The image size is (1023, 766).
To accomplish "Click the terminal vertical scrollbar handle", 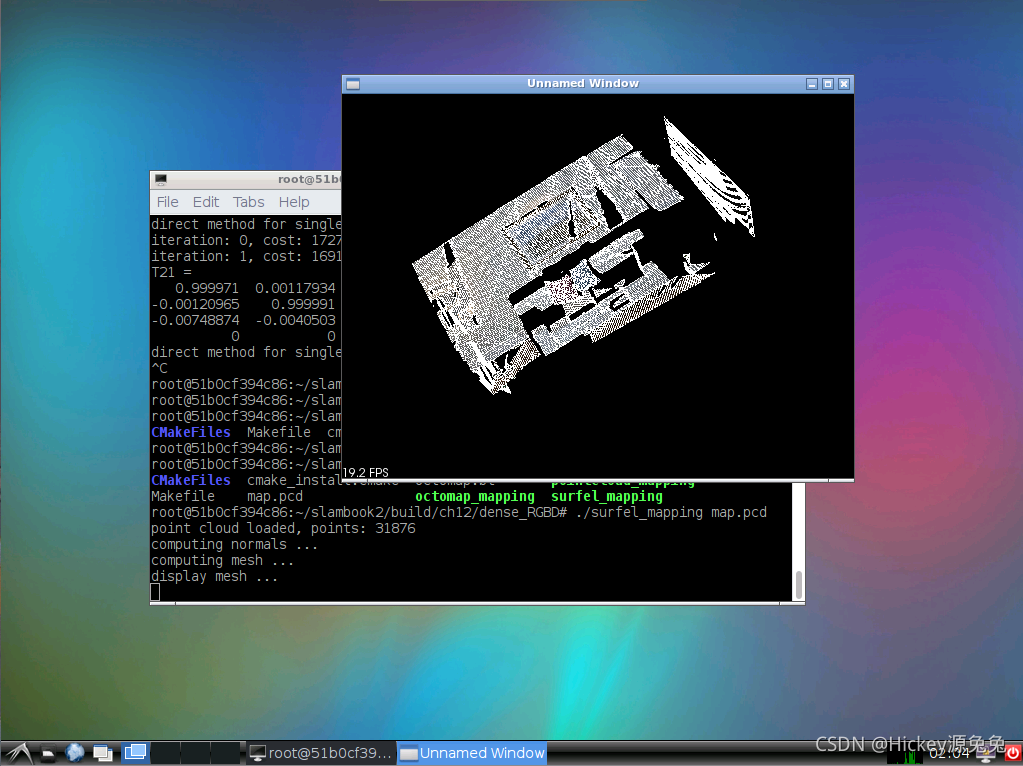I will pyautogui.click(x=799, y=585).
